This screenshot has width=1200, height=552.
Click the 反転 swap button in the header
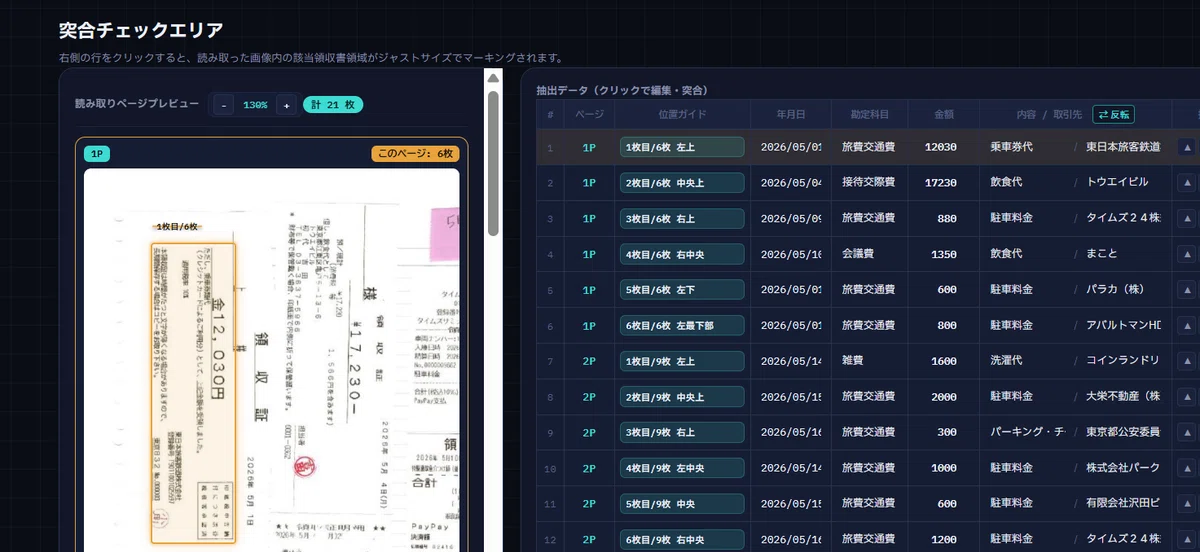click(1113, 115)
